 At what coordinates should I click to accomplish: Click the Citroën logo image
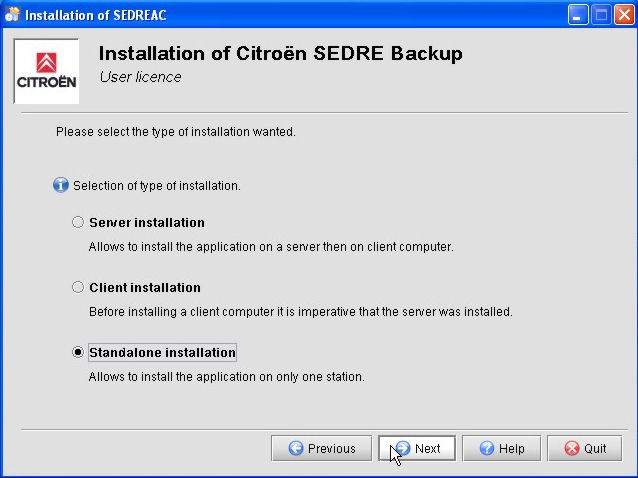click(46, 69)
